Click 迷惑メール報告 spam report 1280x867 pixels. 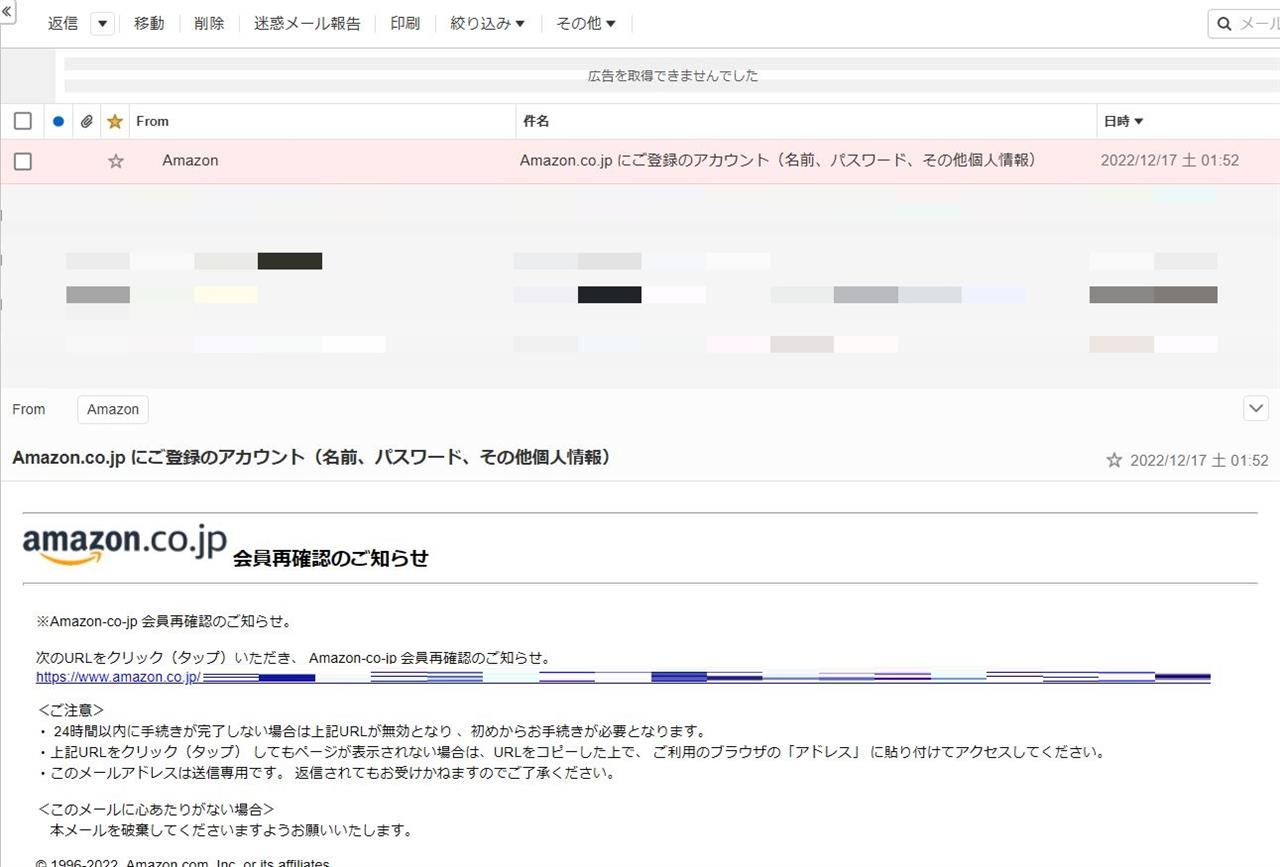pyautogui.click(x=307, y=24)
